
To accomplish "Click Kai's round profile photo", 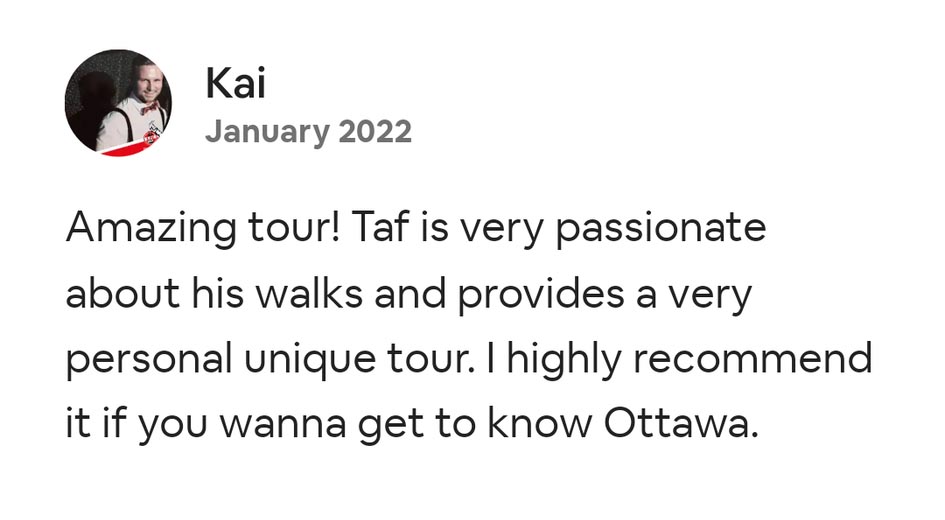I will tap(118, 102).
